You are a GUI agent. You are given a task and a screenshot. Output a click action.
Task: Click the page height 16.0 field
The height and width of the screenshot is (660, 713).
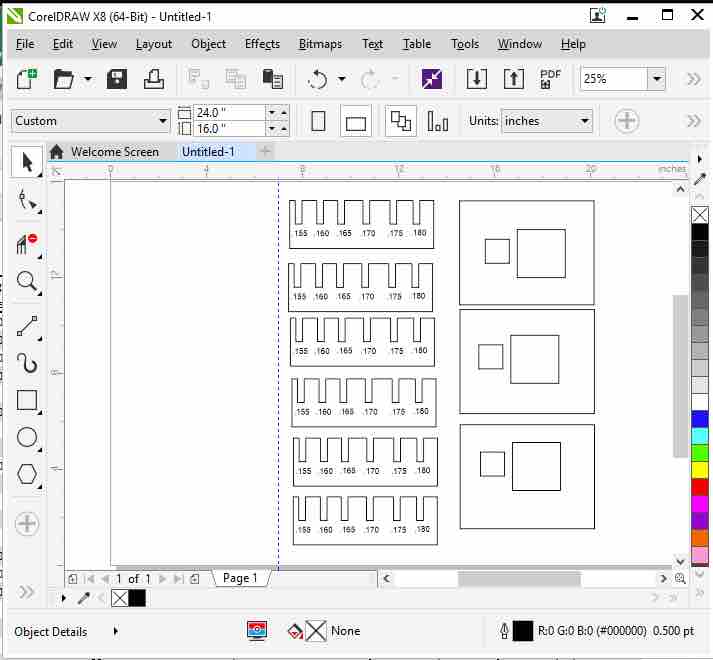click(x=230, y=129)
